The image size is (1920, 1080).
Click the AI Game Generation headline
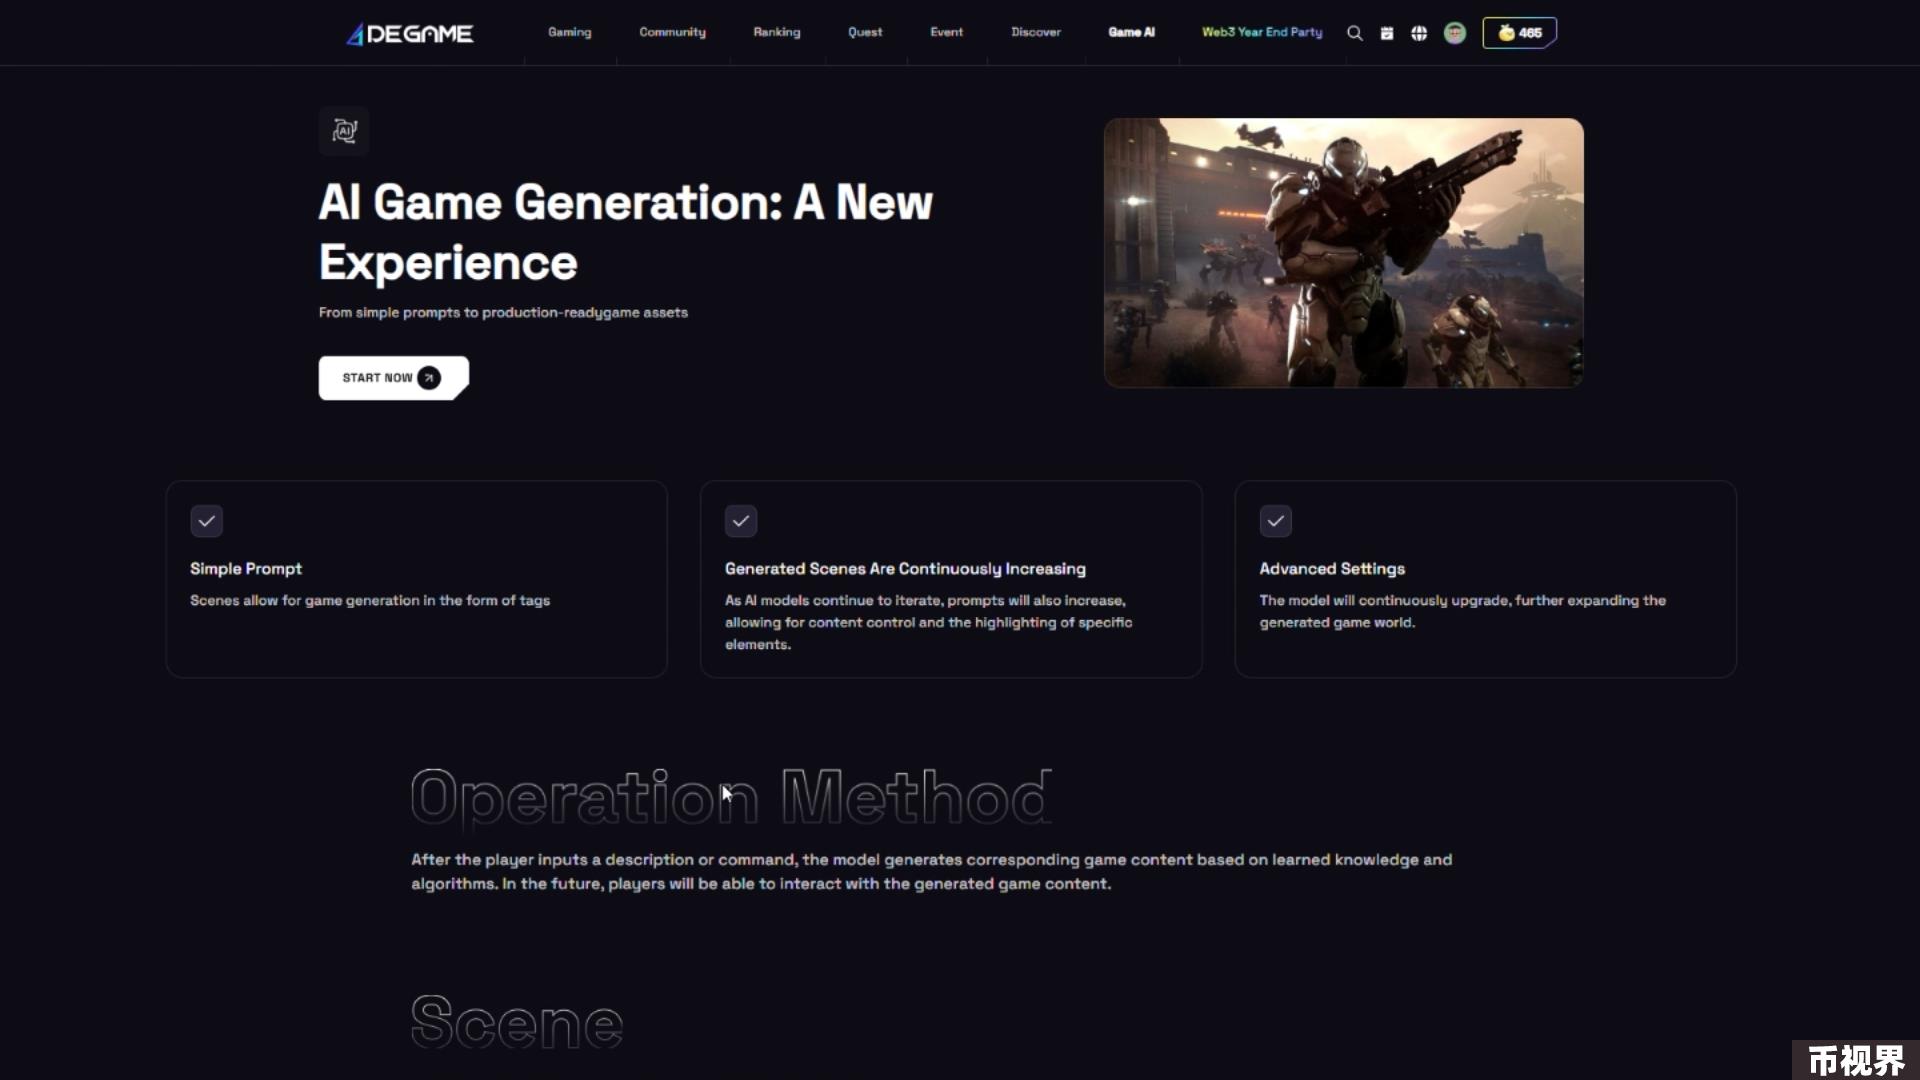click(x=626, y=232)
